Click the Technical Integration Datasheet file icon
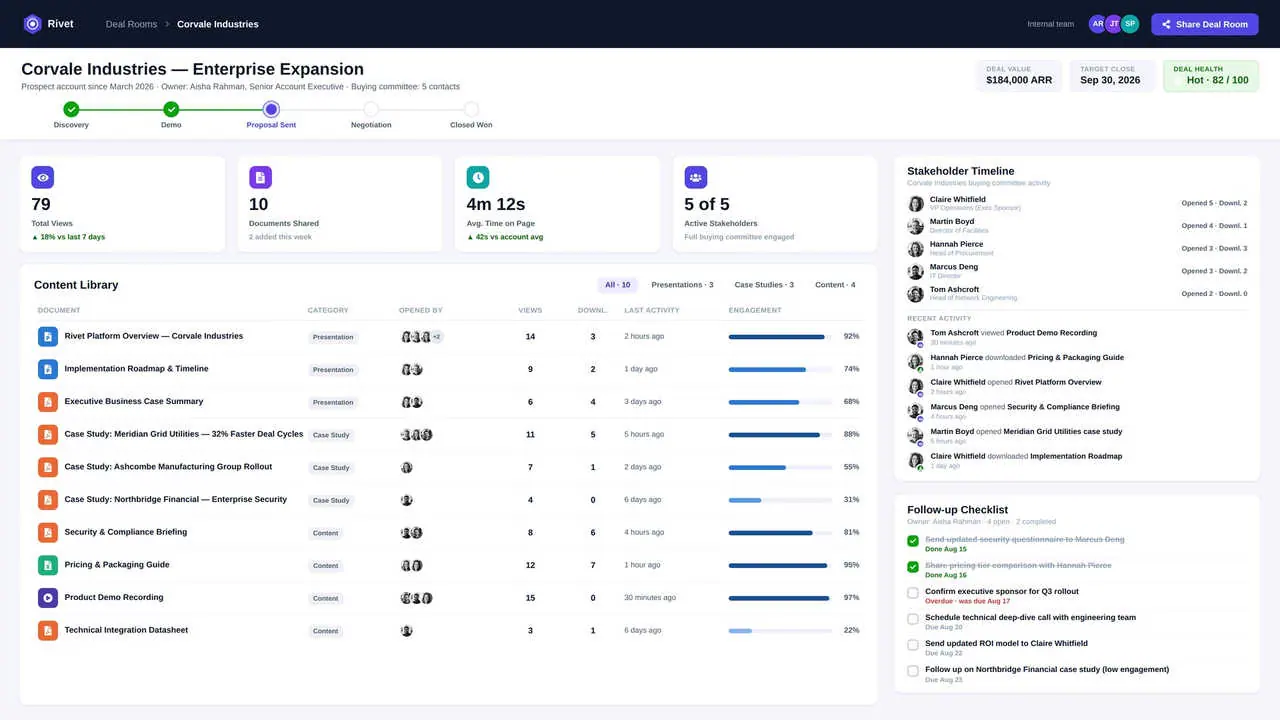Image resolution: width=1280 pixels, height=720 pixels. coord(48,630)
